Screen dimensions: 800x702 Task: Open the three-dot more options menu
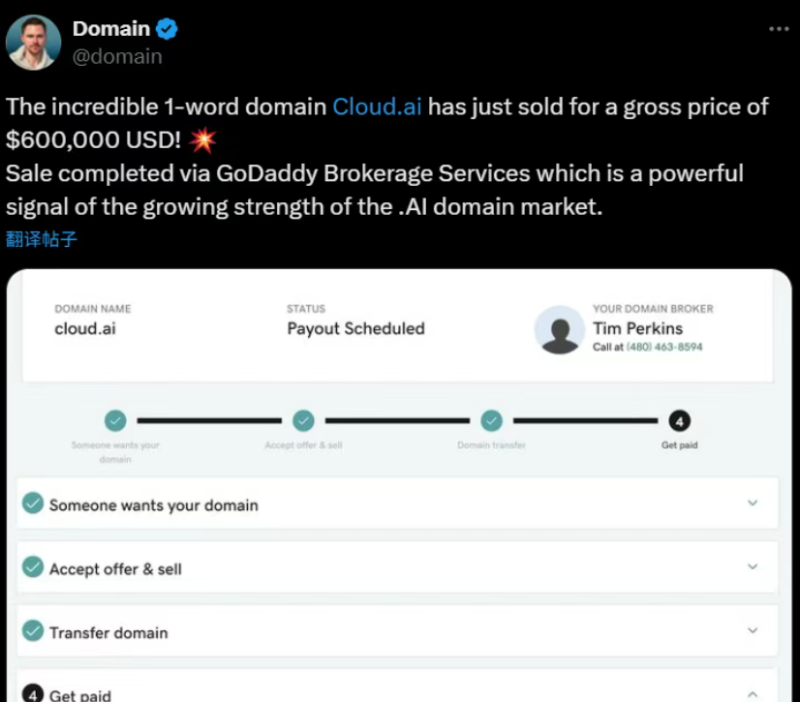tap(779, 29)
